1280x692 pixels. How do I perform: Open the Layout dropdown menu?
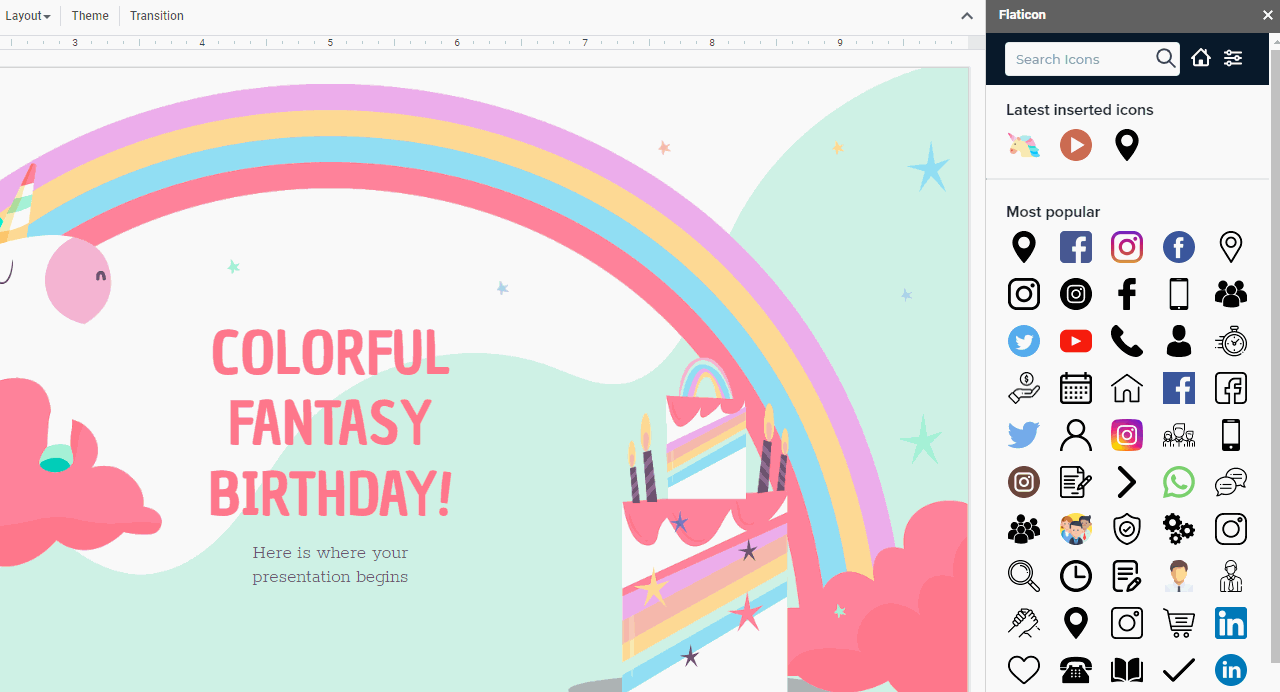tap(28, 16)
